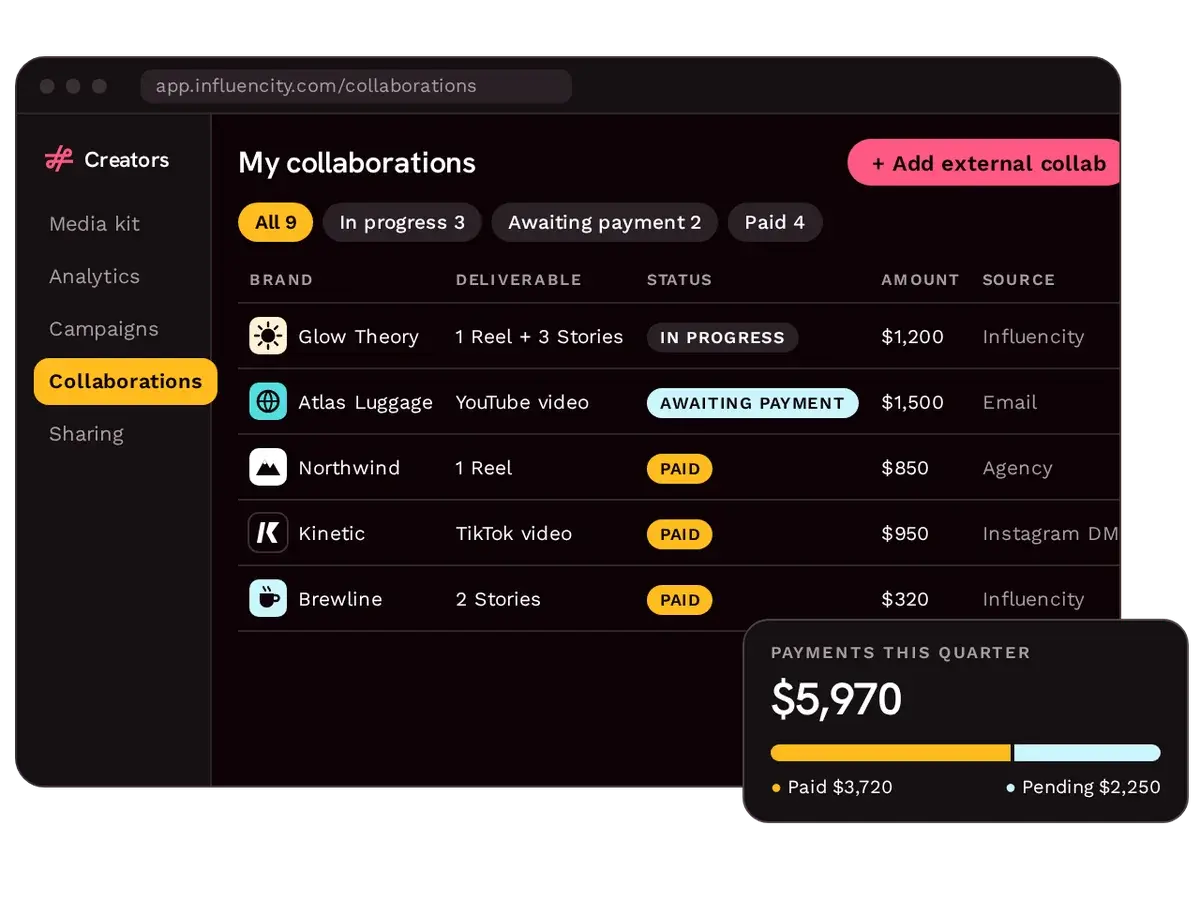The image size is (1200, 900).
Task: Click the $850 amount
Action: point(905,468)
